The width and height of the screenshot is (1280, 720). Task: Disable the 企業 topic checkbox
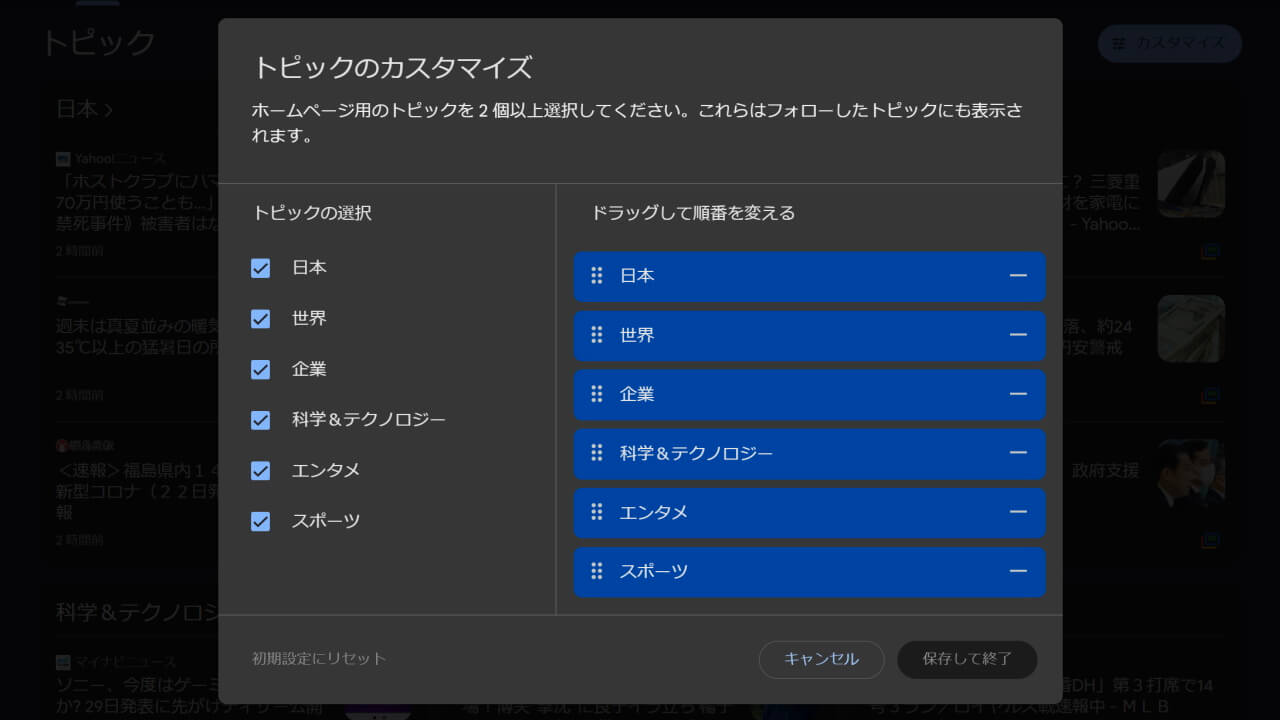click(x=261, y=369)
